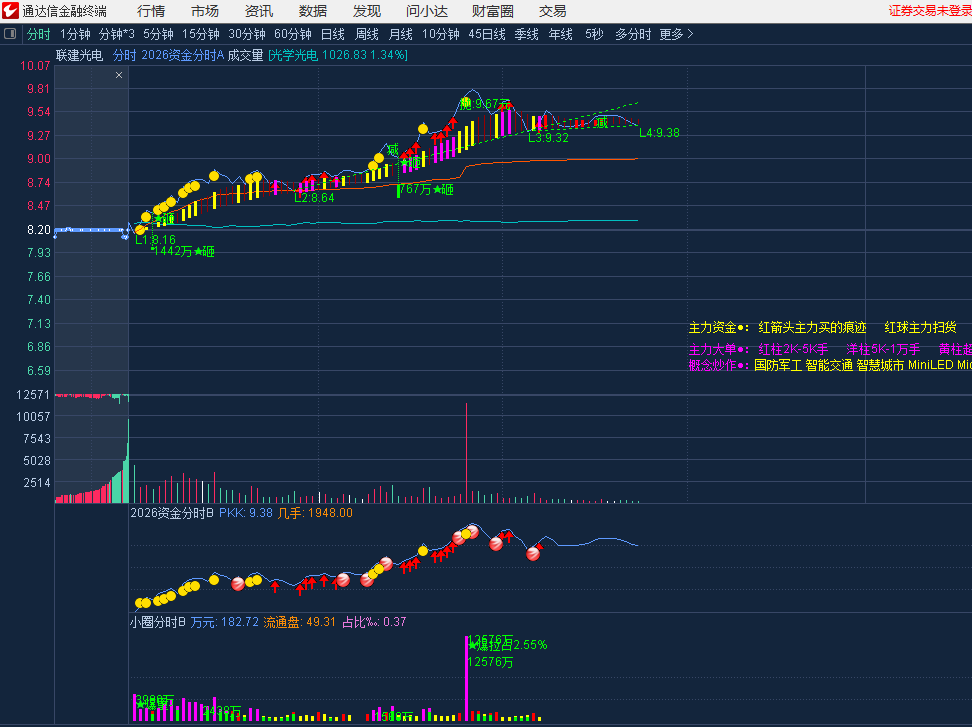The height and width of the screenshot is (727, 972).
Task: Open the 问小达 assistant menu
Action: pyautogui.click(x=427, y=11)
